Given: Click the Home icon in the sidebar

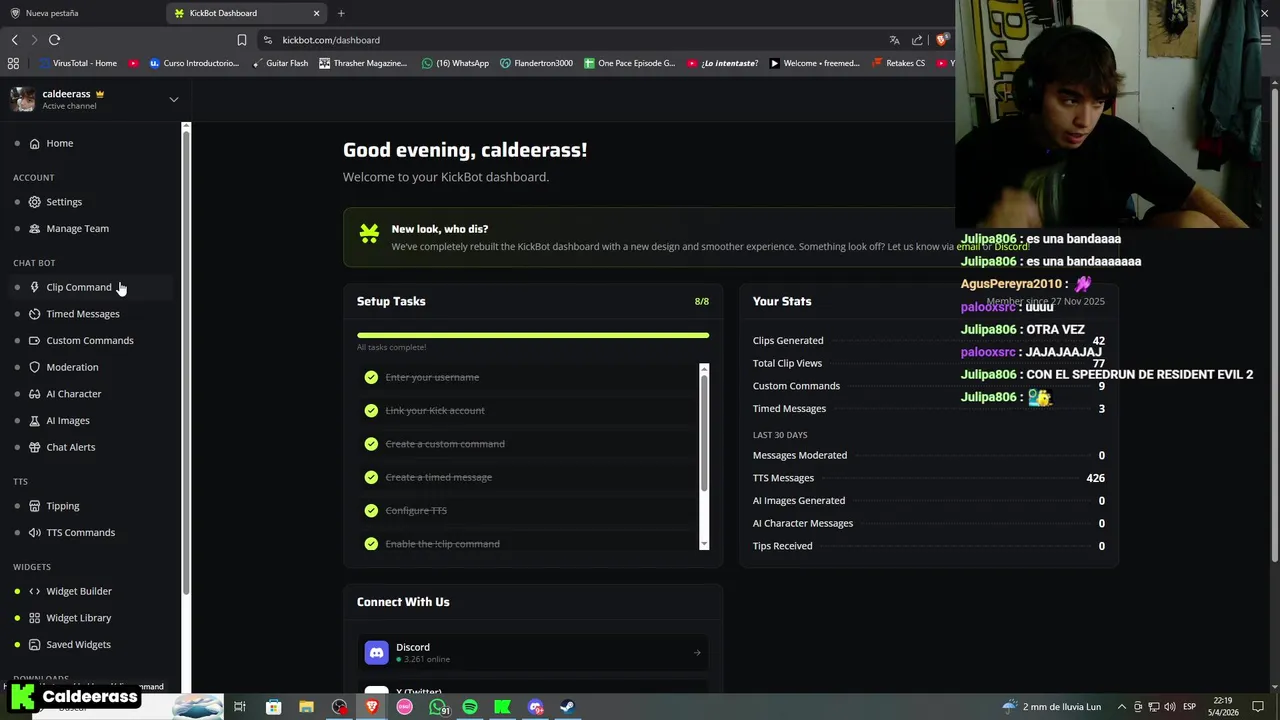Looking at the screenshot, I should pyautogui.click(x=34, y=143).
